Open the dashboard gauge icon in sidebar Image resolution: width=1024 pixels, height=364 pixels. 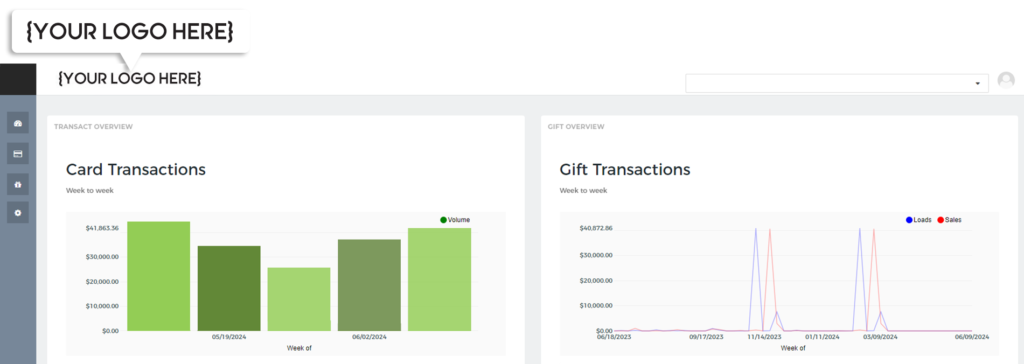click(x=18, y=123)
